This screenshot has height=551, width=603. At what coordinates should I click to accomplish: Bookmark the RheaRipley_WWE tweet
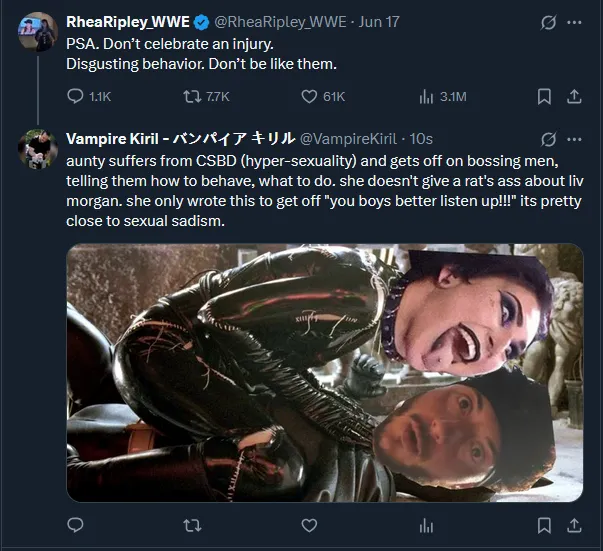click(544, 96)
